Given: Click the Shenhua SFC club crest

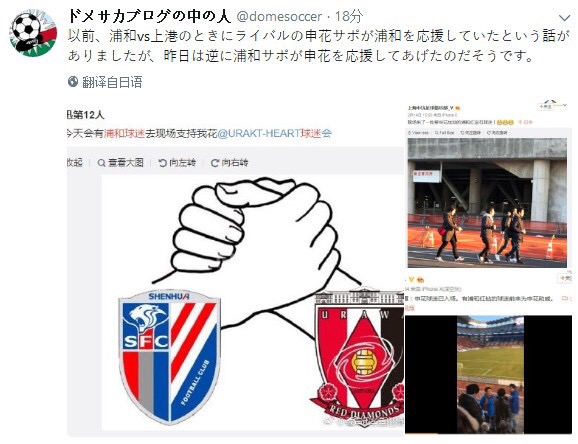Looking at the screenshot, I should 170,357.
